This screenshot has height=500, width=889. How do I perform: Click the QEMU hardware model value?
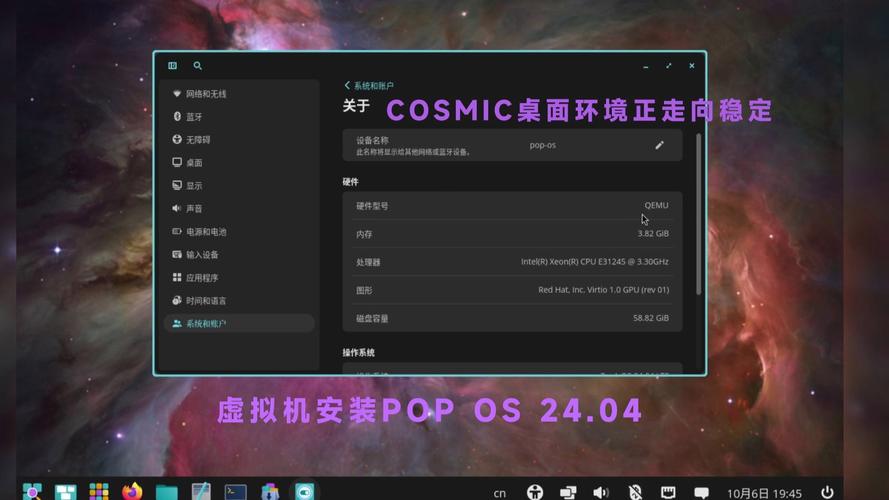656,205
